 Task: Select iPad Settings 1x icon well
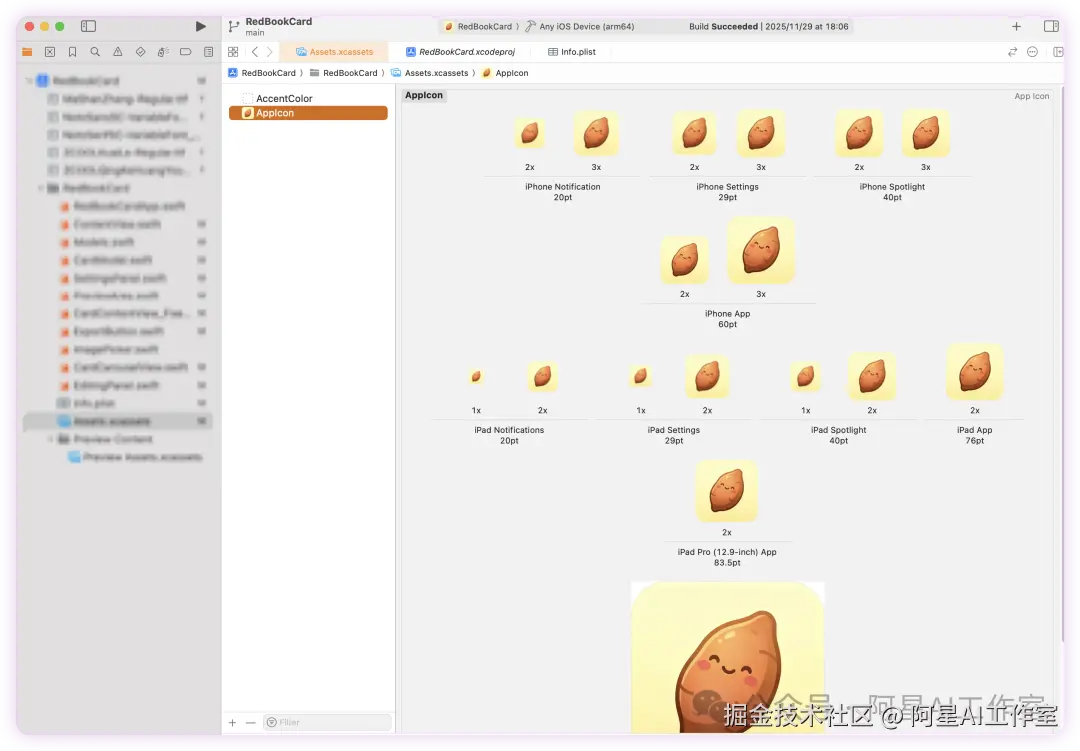[x=641, y=376]
